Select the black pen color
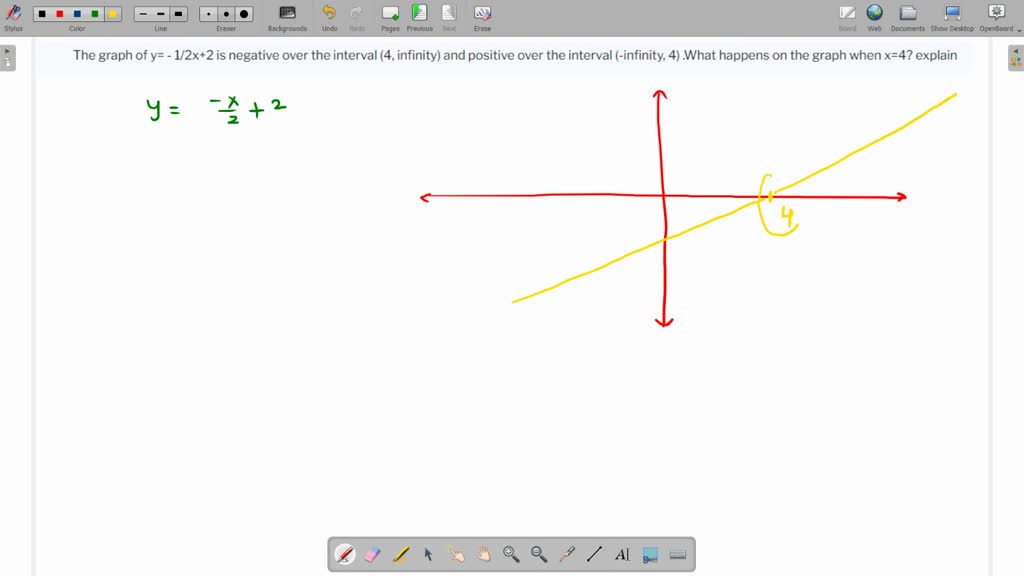 42,14
